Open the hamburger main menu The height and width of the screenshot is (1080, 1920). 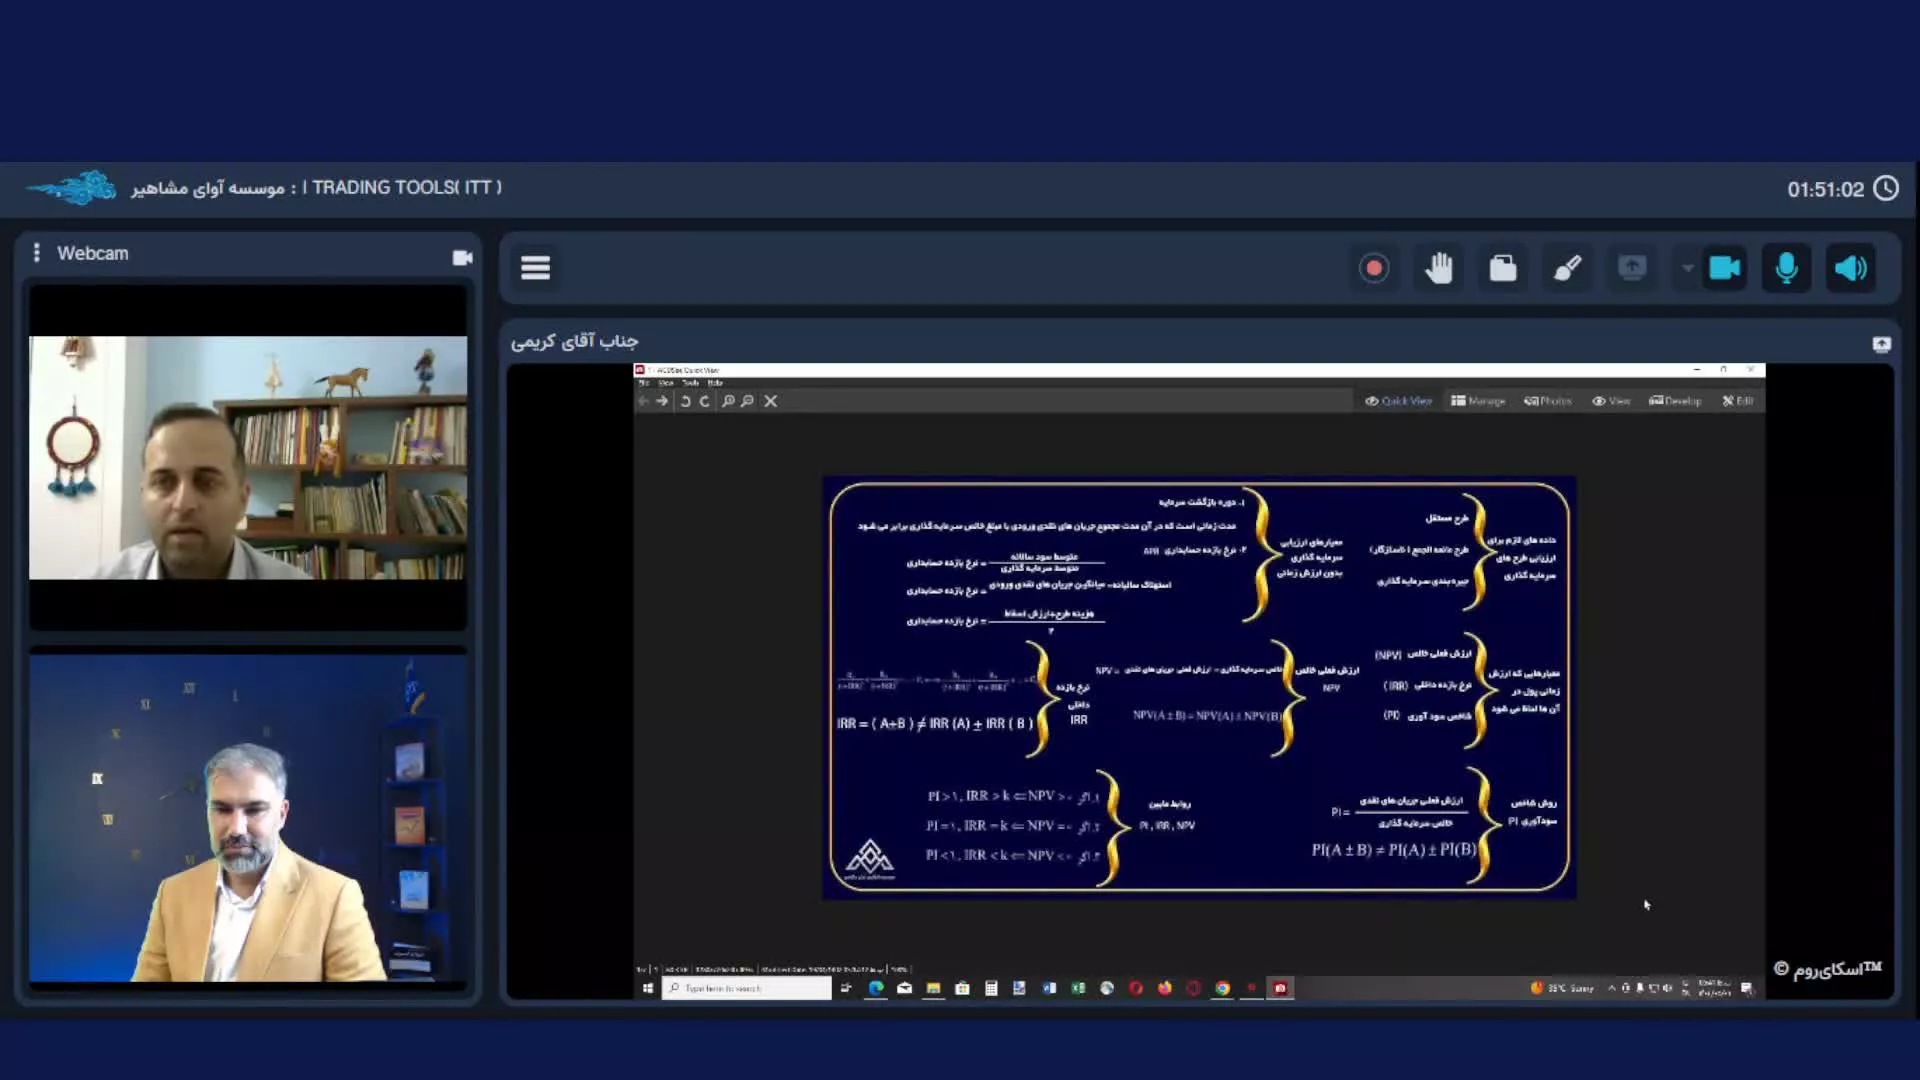[x=535, y=268]
